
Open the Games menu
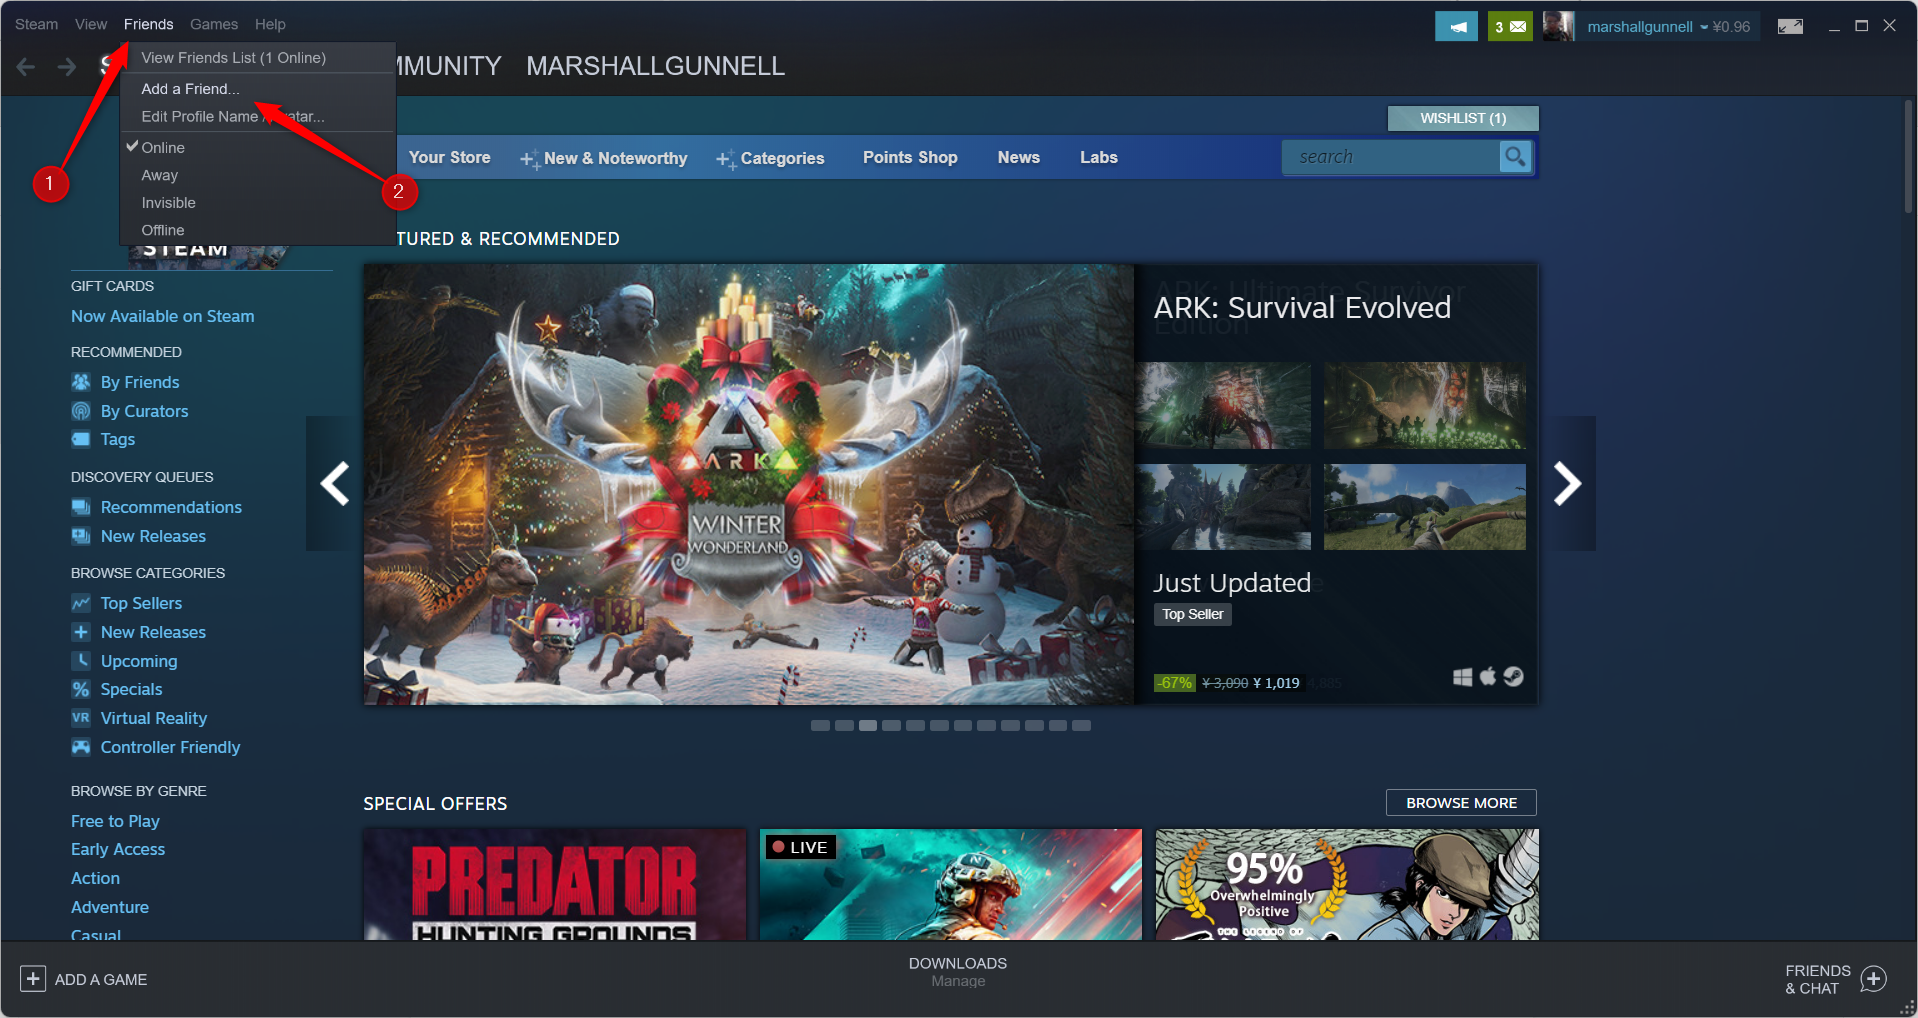[214, 24]
